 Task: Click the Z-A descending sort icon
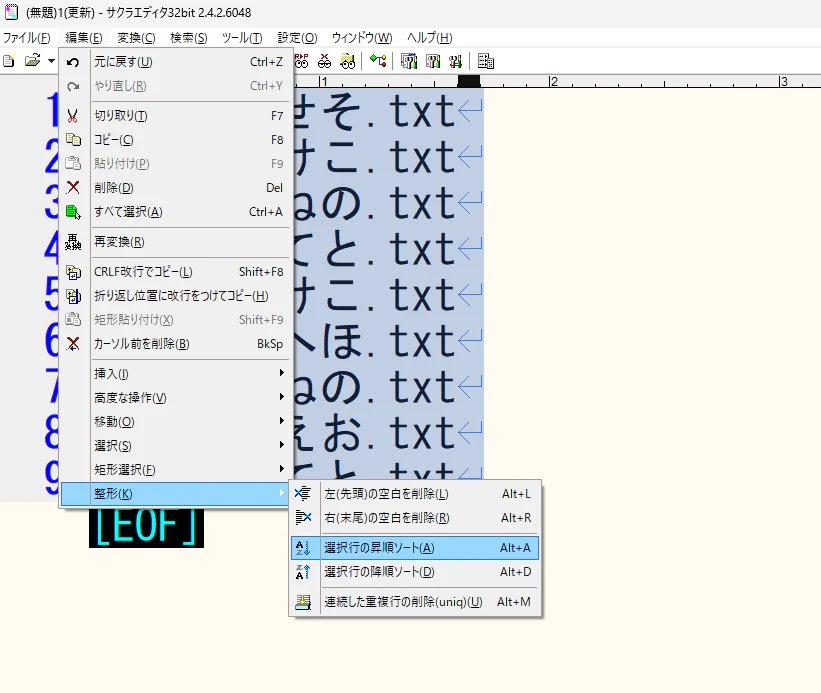click(x=303, y=572)
